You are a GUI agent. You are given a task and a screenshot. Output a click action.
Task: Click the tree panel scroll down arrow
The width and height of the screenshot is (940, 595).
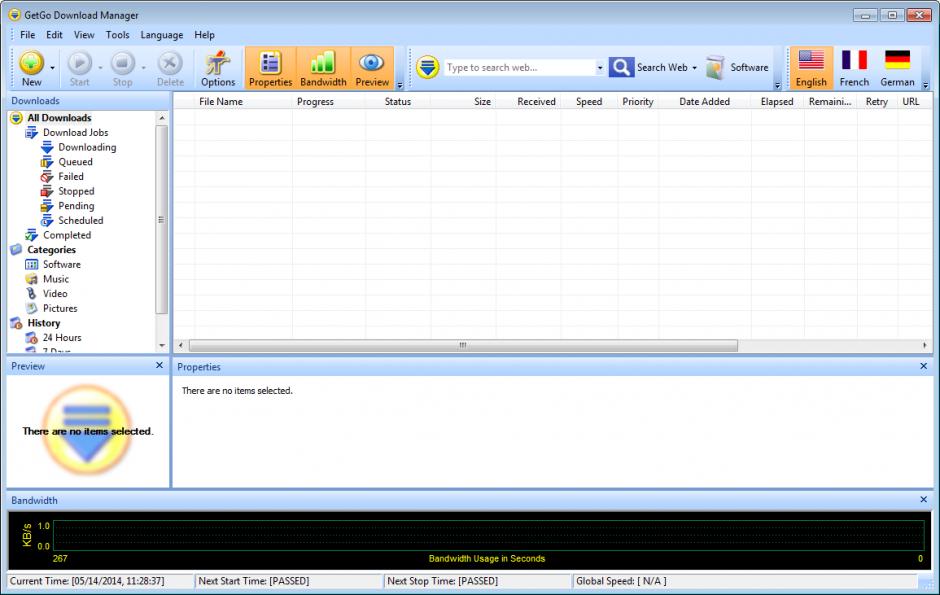(x=162, y=345)
